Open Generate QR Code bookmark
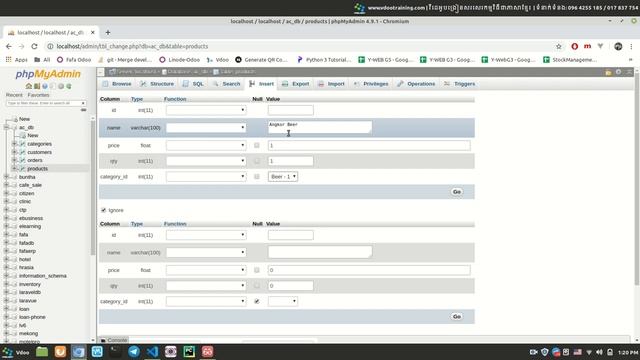This screenshot has width=640, height=360. point(262,60)
